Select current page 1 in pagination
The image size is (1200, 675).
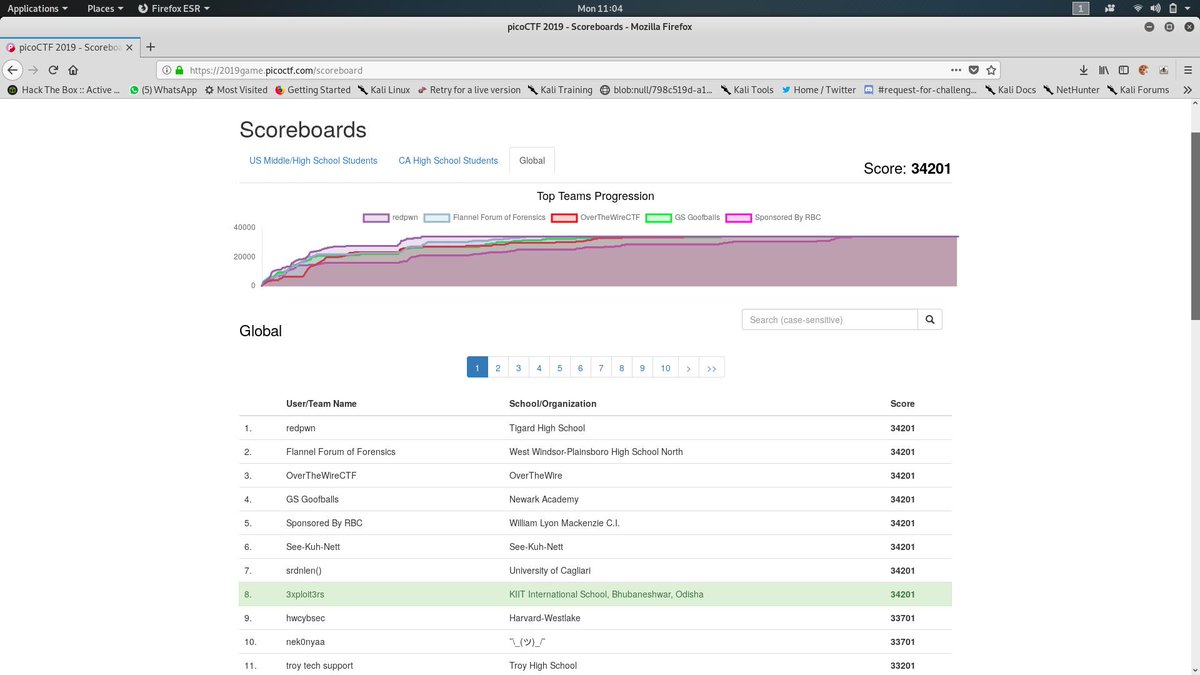click(x=477, y=368)
